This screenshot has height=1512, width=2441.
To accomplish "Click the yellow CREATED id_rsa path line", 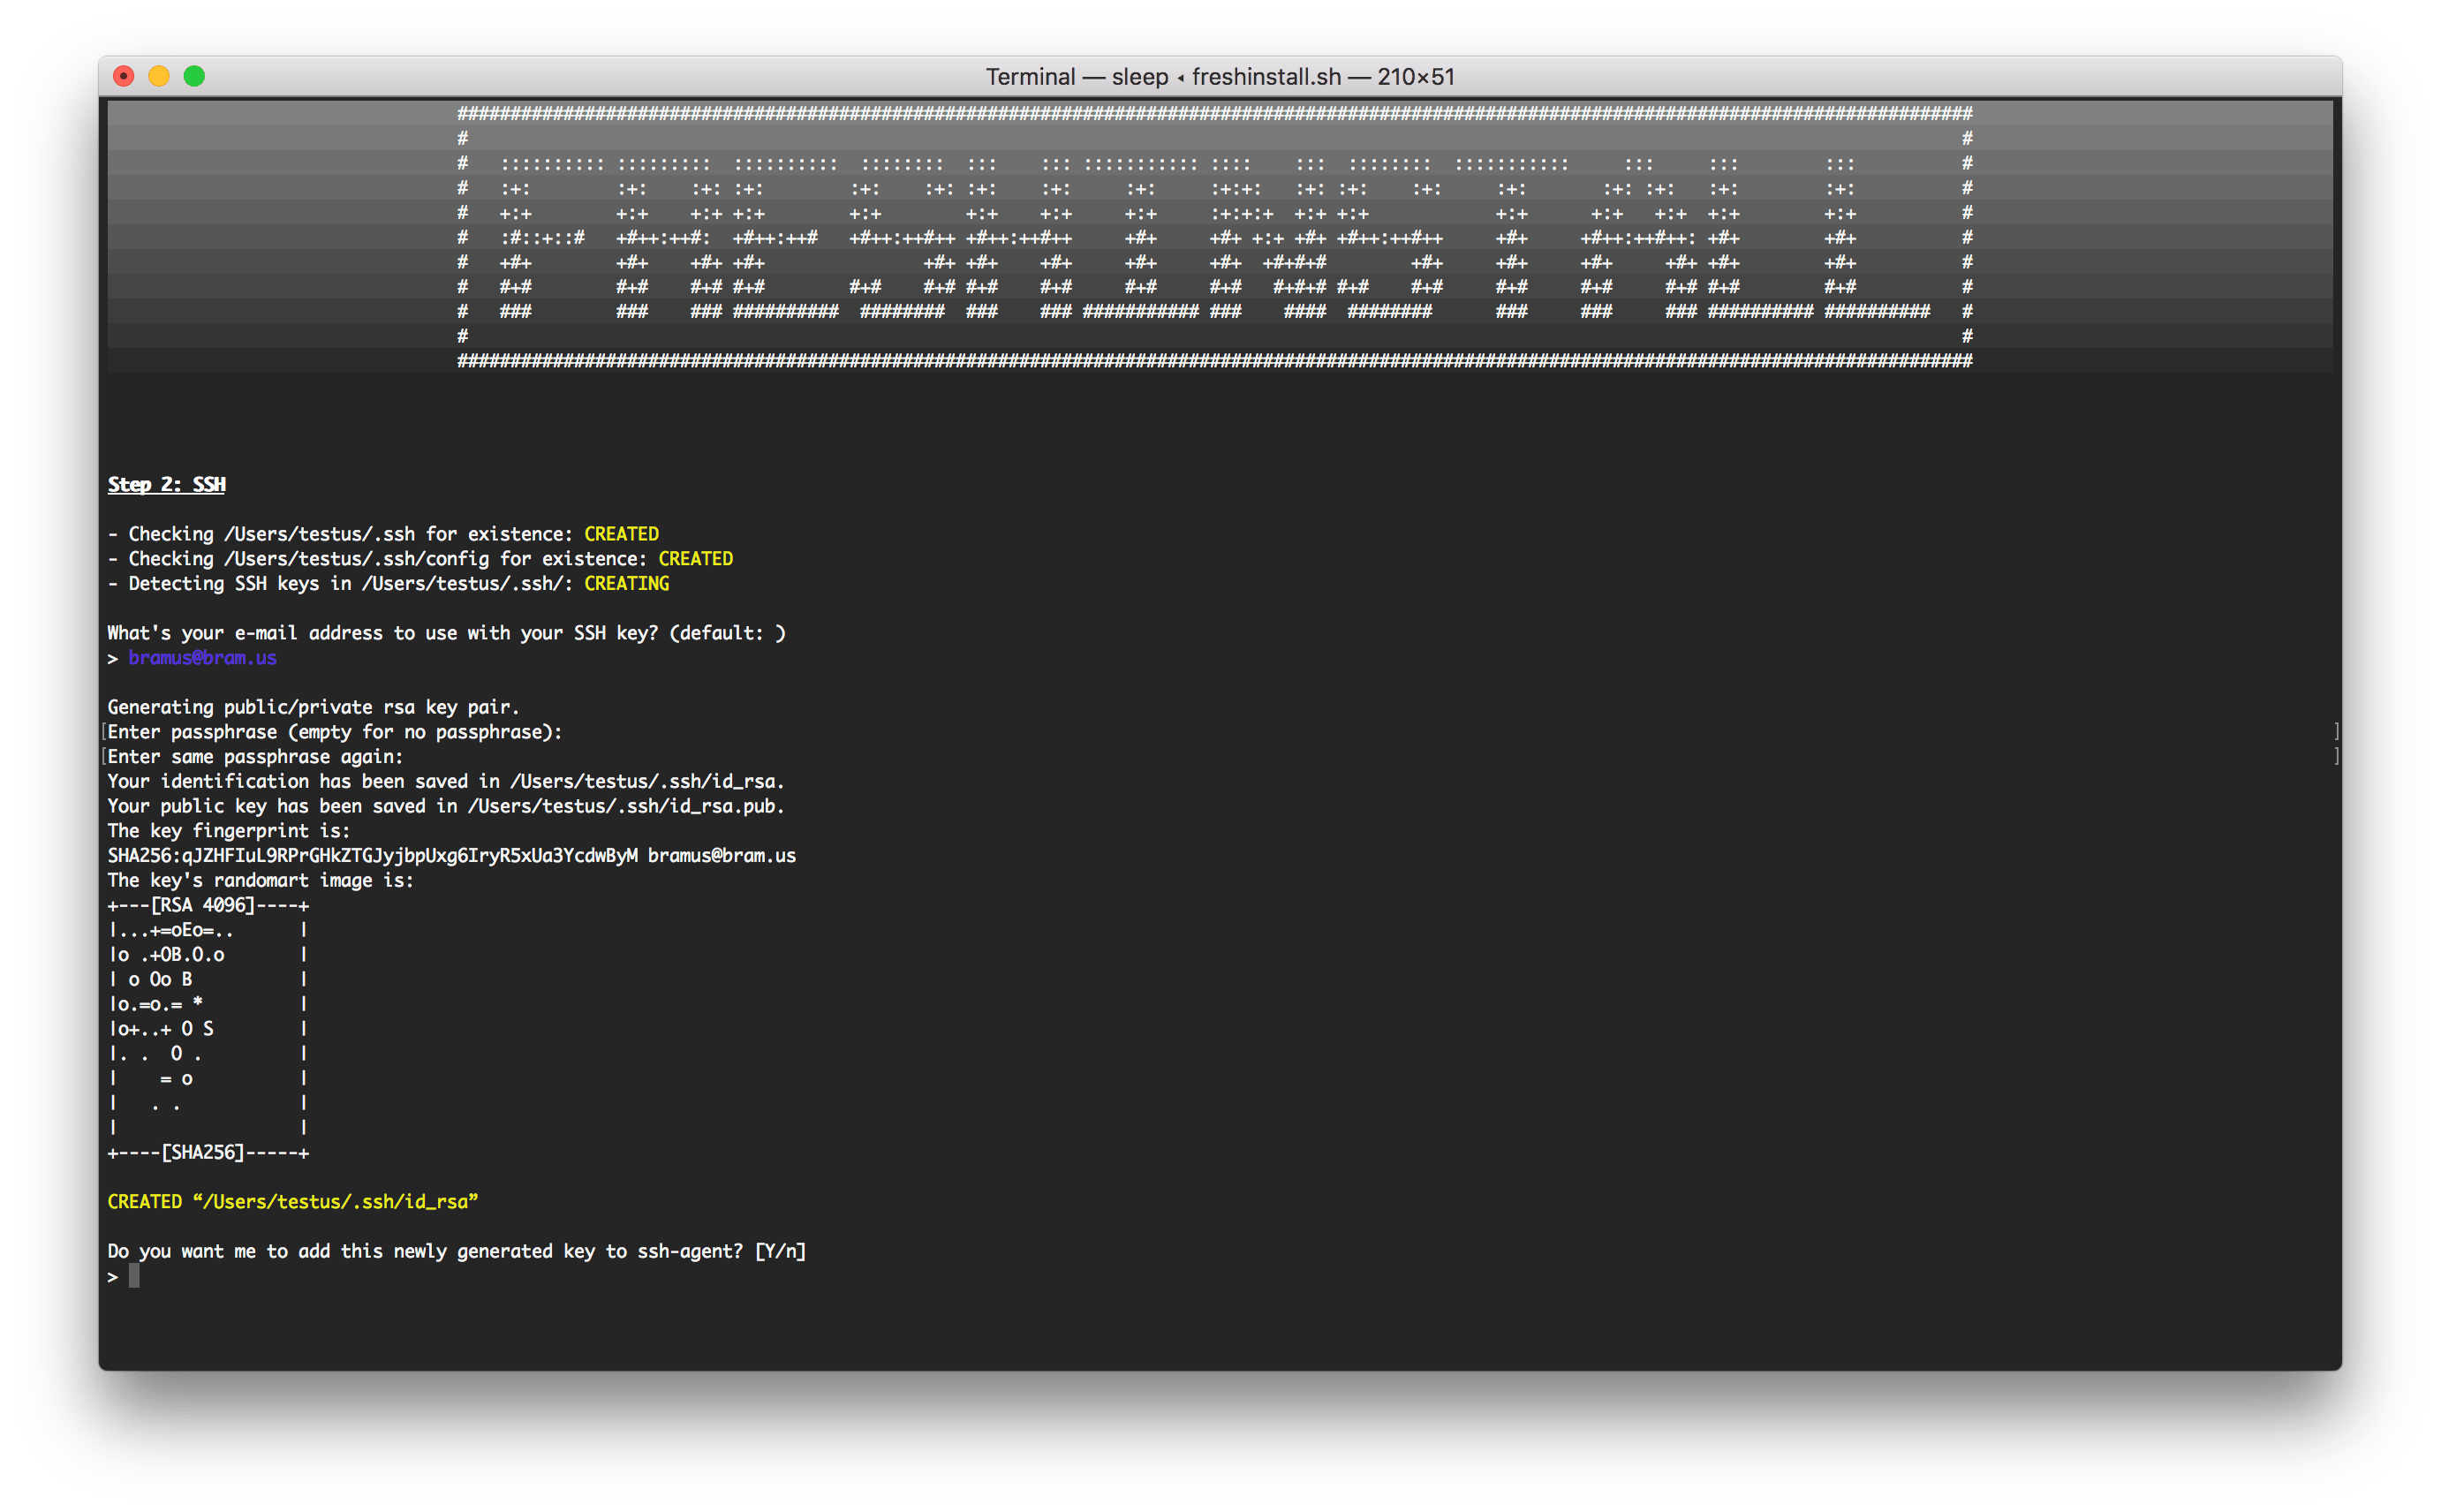I will point(292,1202).
